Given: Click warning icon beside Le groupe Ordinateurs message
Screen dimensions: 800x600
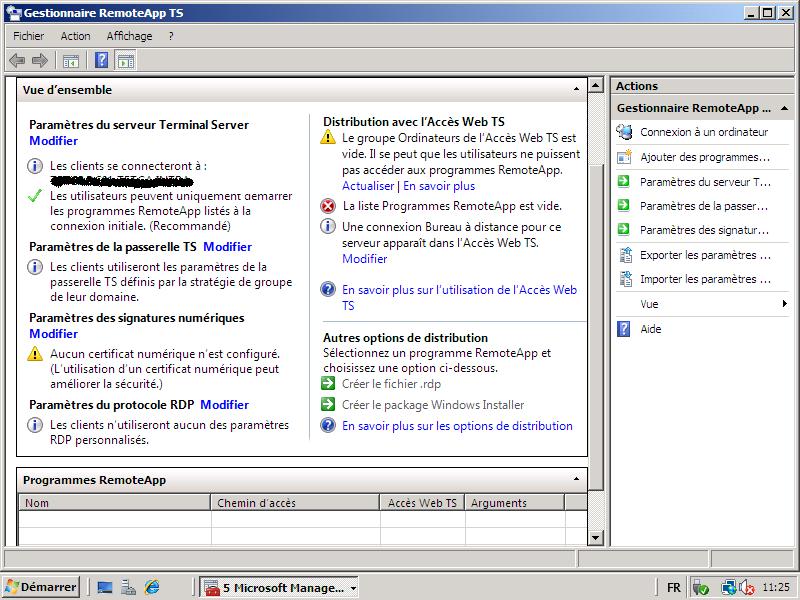Looking at the screenshot, I should tap(328, 137).
